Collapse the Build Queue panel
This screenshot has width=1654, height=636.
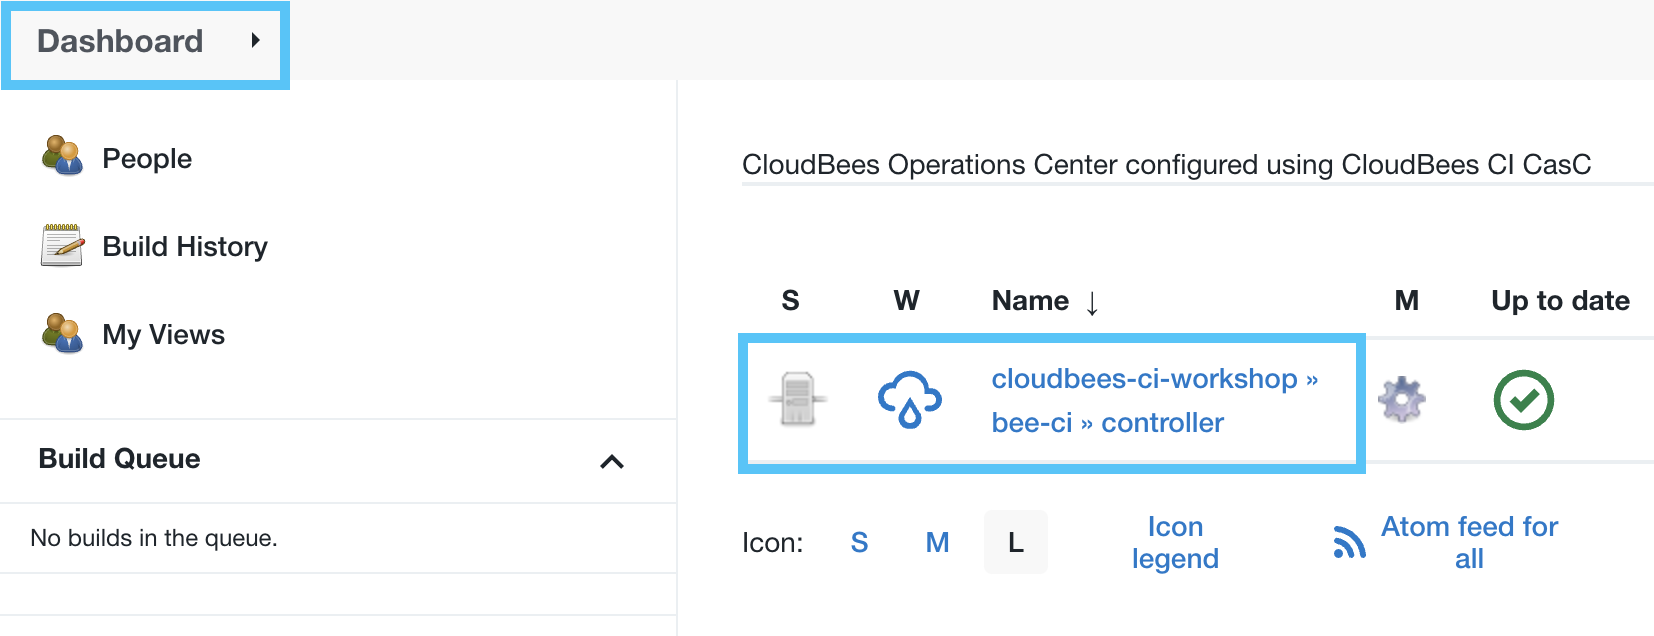coord(611,461)
